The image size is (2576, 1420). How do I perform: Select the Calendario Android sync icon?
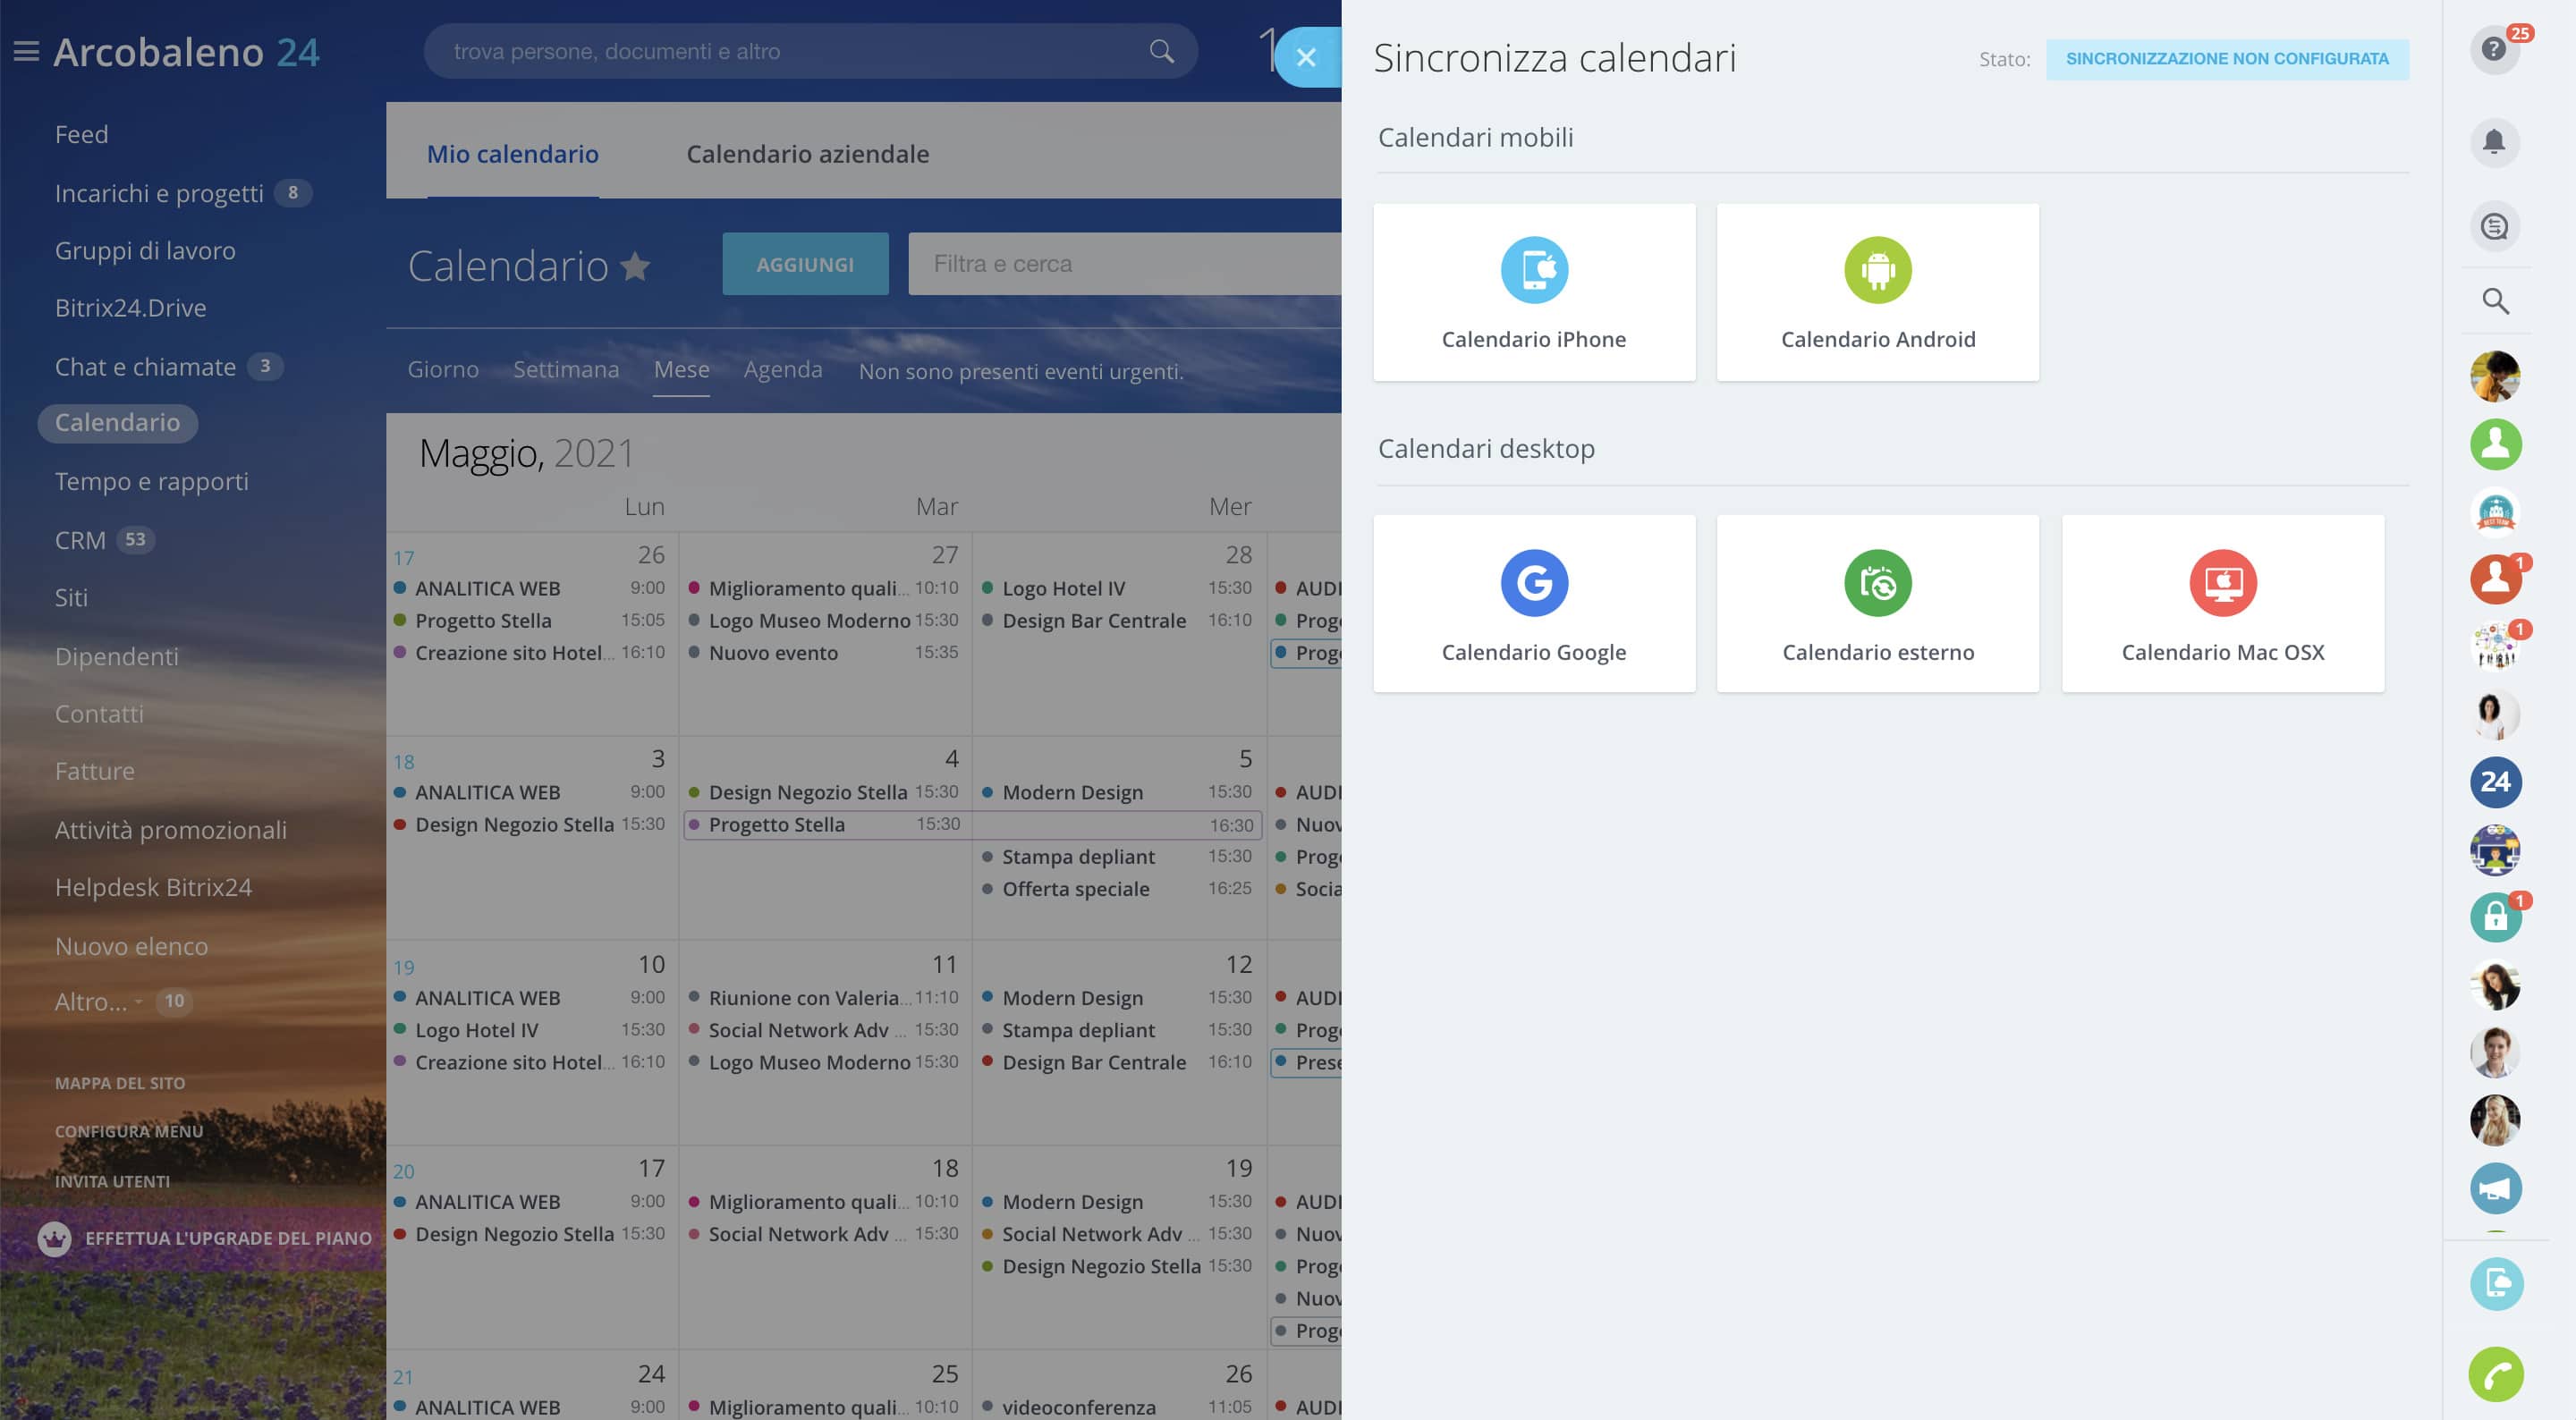[1877, 270]
